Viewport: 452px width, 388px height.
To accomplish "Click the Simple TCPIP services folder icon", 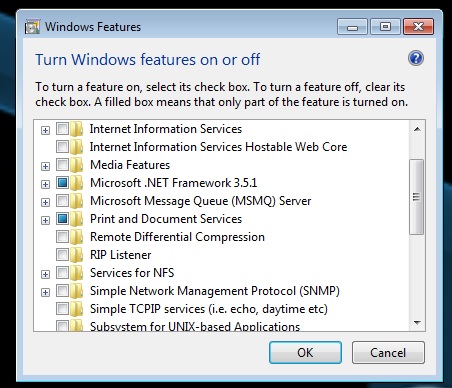I will coord(76,309).
